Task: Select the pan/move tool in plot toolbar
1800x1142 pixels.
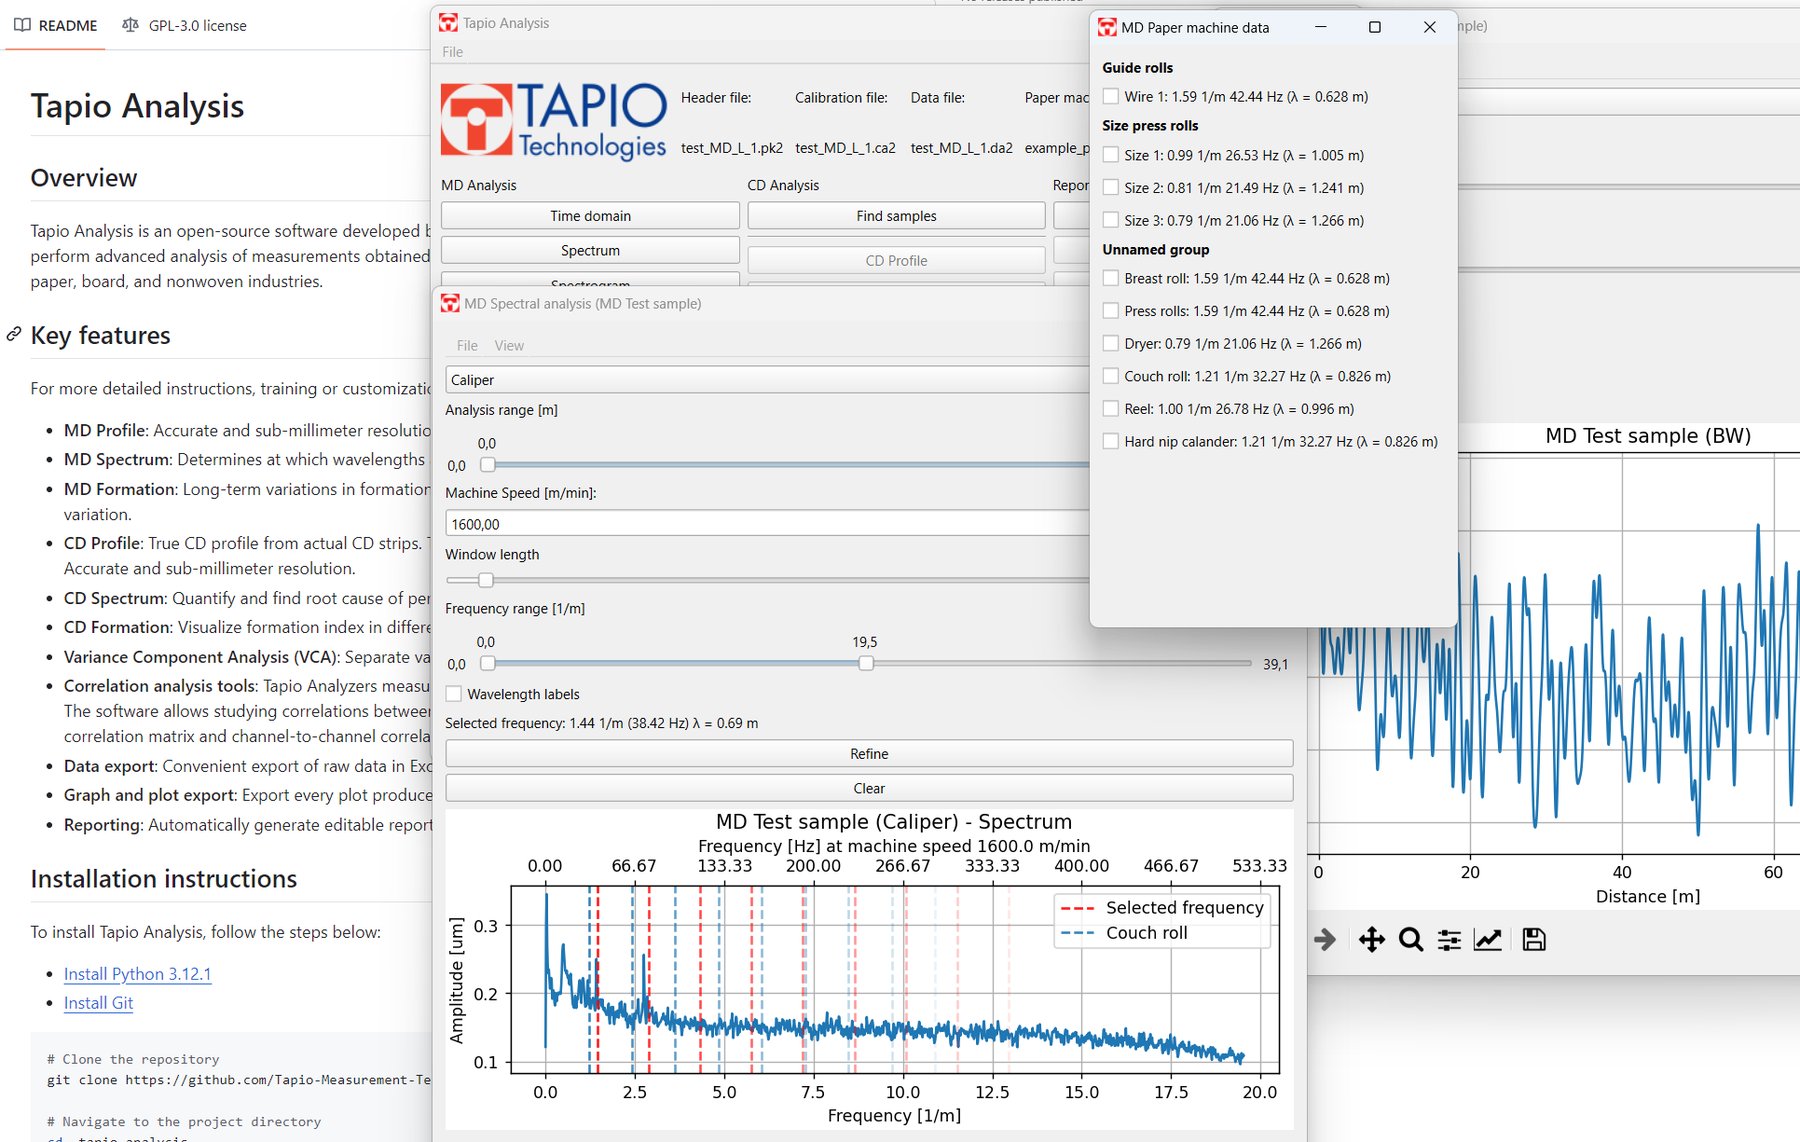Action: pyautogui.click(x=1372, y=939)
